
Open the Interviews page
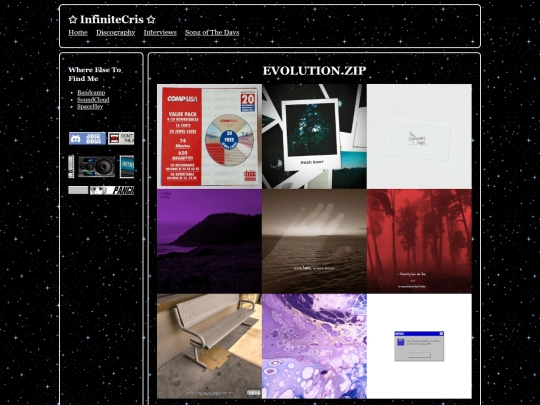[160, 32]
